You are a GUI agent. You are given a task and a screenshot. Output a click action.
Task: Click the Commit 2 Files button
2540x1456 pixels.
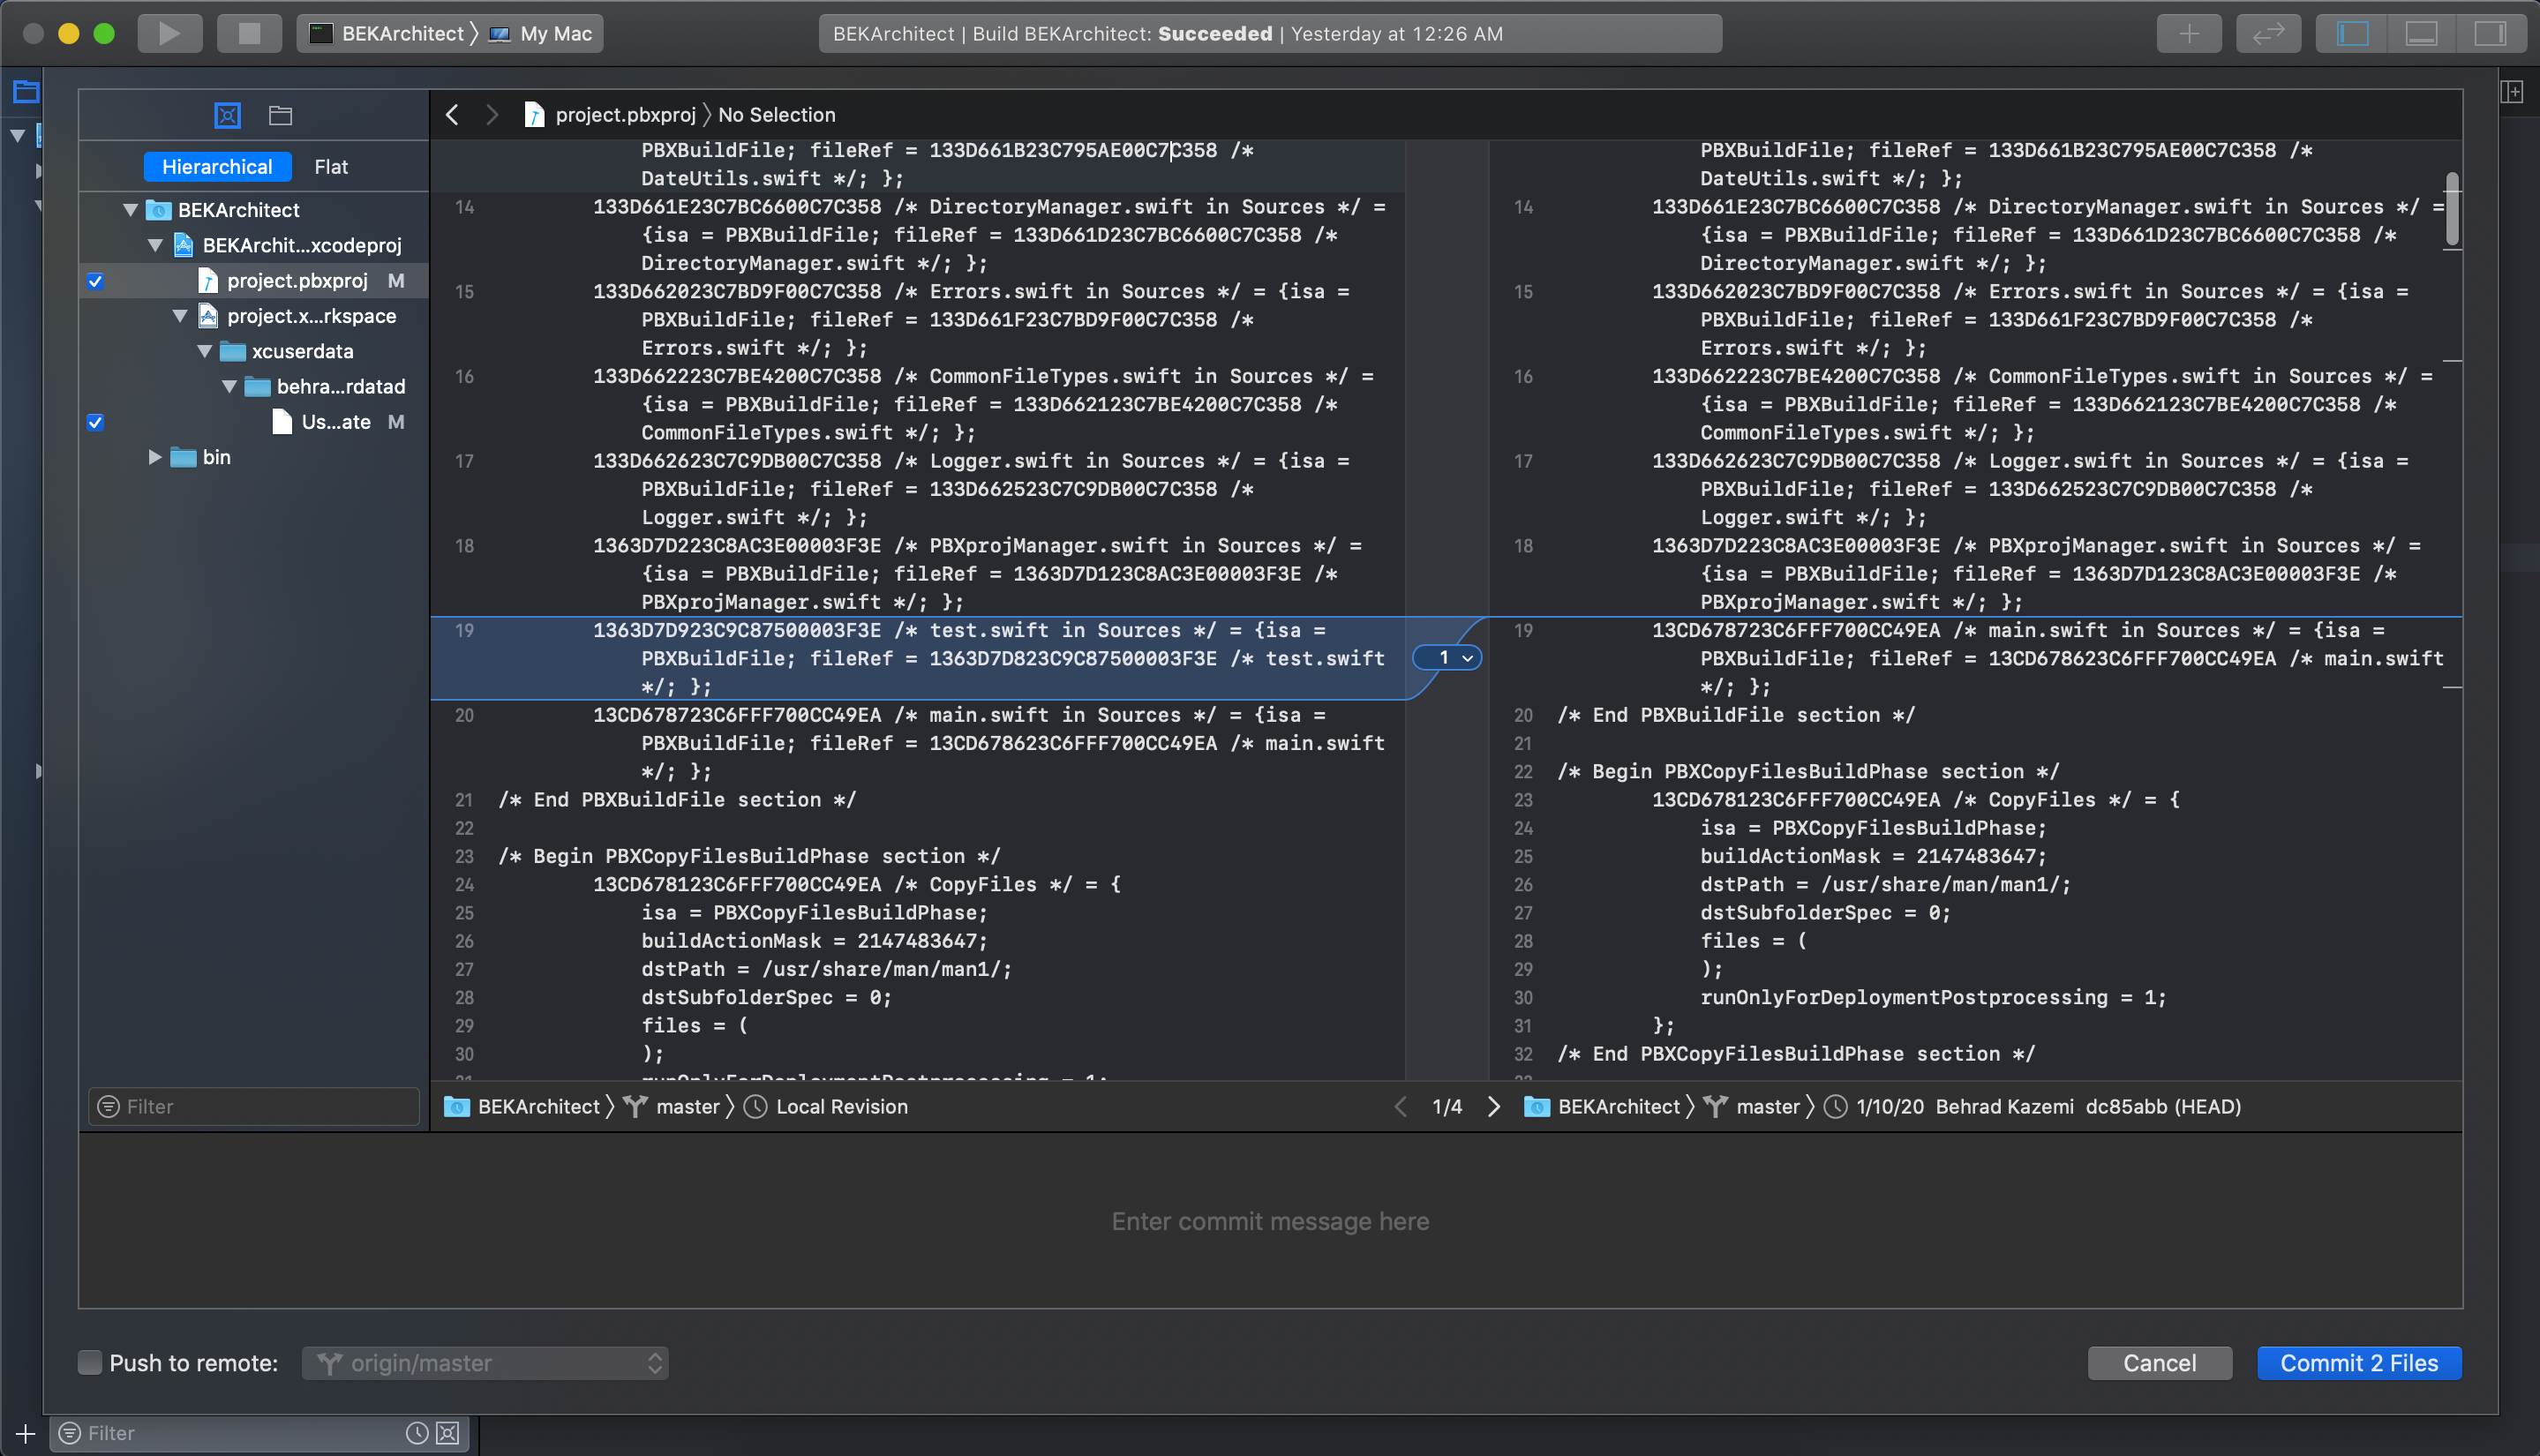[2359, 1363]
